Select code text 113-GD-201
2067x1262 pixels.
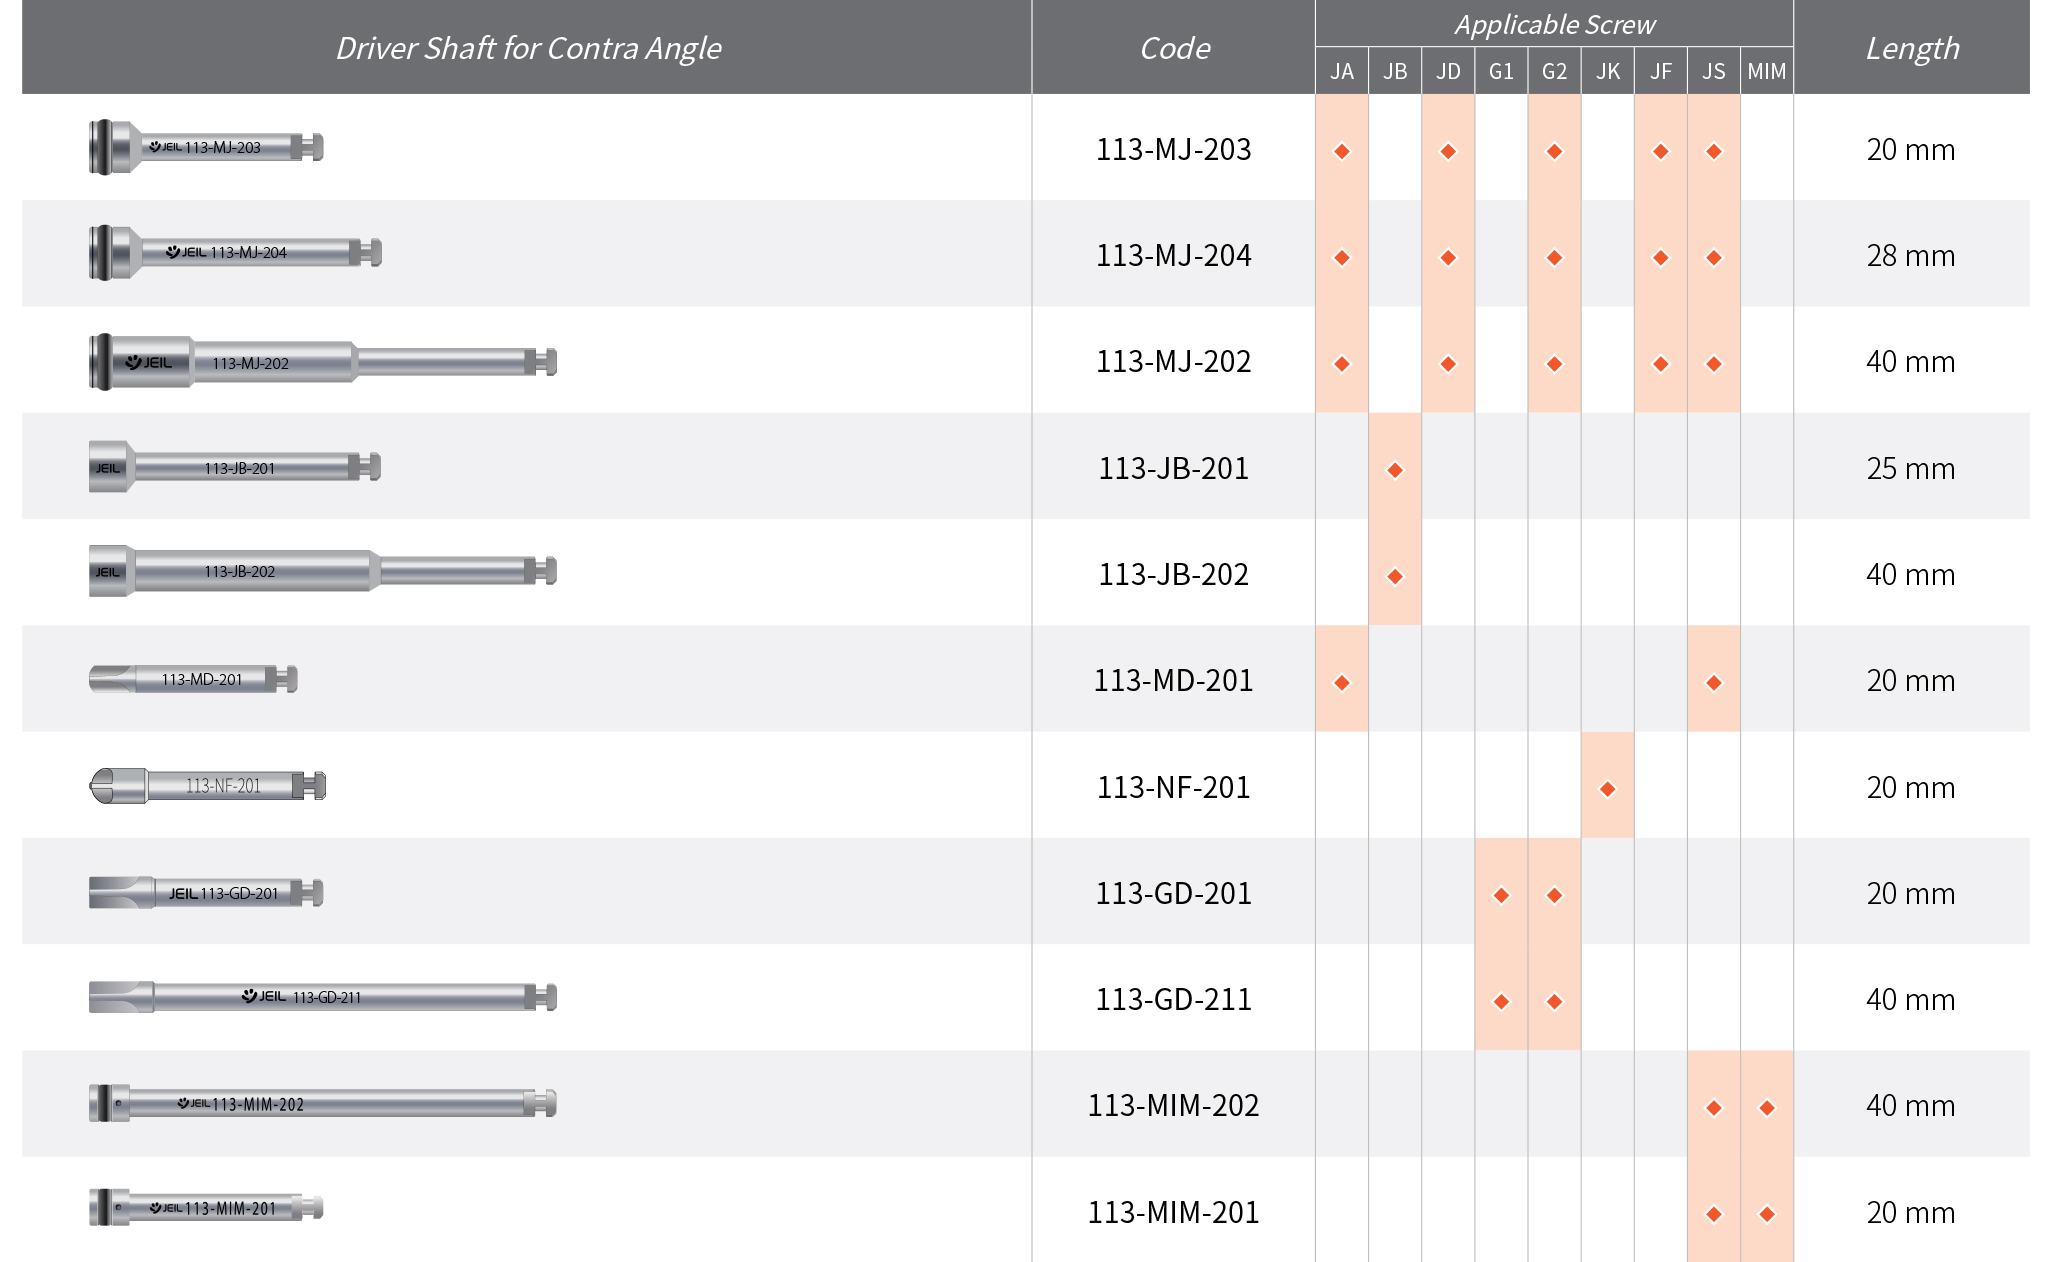pyautogui.click(x=1173, y=894)
